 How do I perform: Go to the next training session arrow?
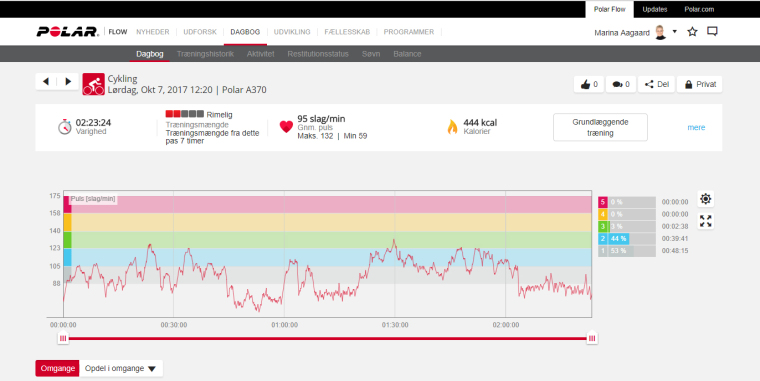pos(68,81)
